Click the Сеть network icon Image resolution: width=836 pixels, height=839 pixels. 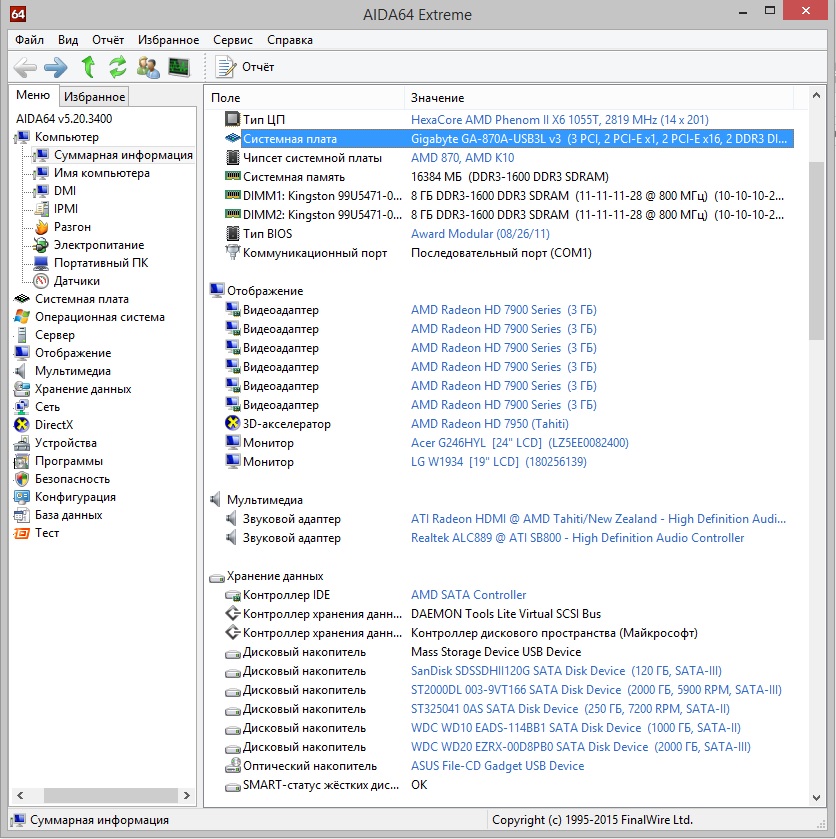[x=22, y=407]
